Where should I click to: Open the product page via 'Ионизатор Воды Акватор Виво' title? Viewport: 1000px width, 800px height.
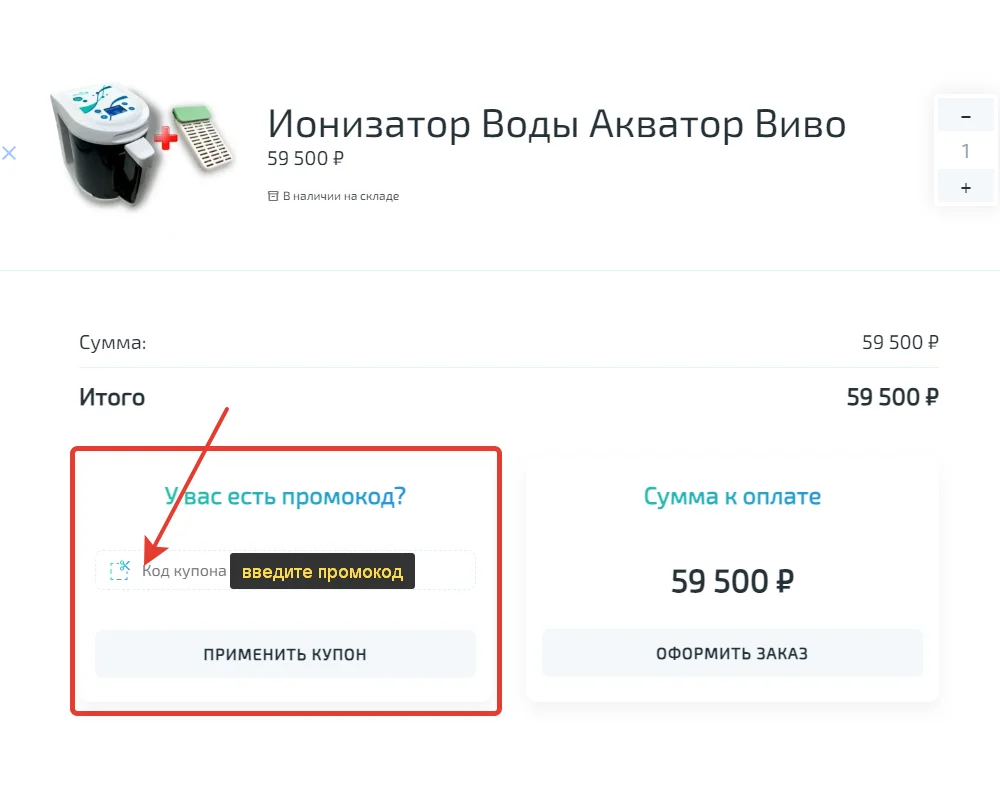coord(556,123)
